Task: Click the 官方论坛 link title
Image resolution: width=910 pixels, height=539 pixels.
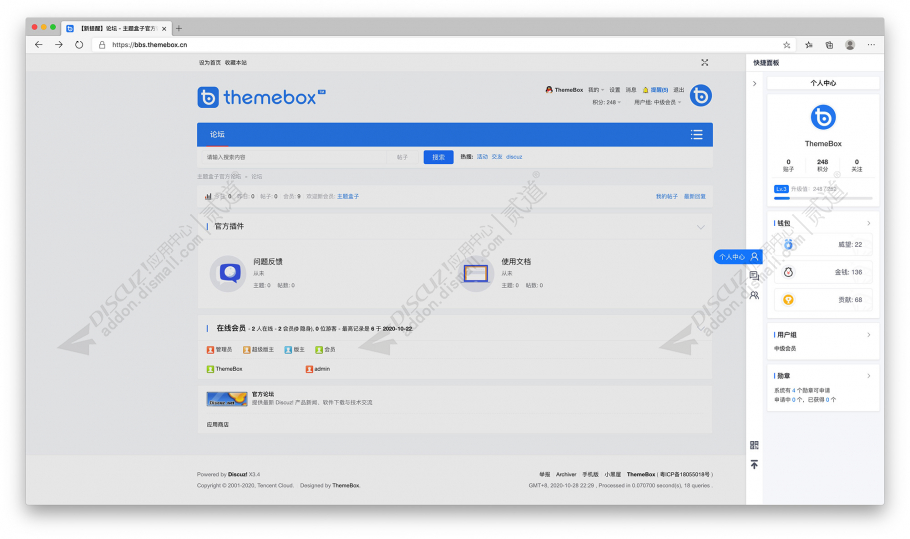Action: click(263, 394)
